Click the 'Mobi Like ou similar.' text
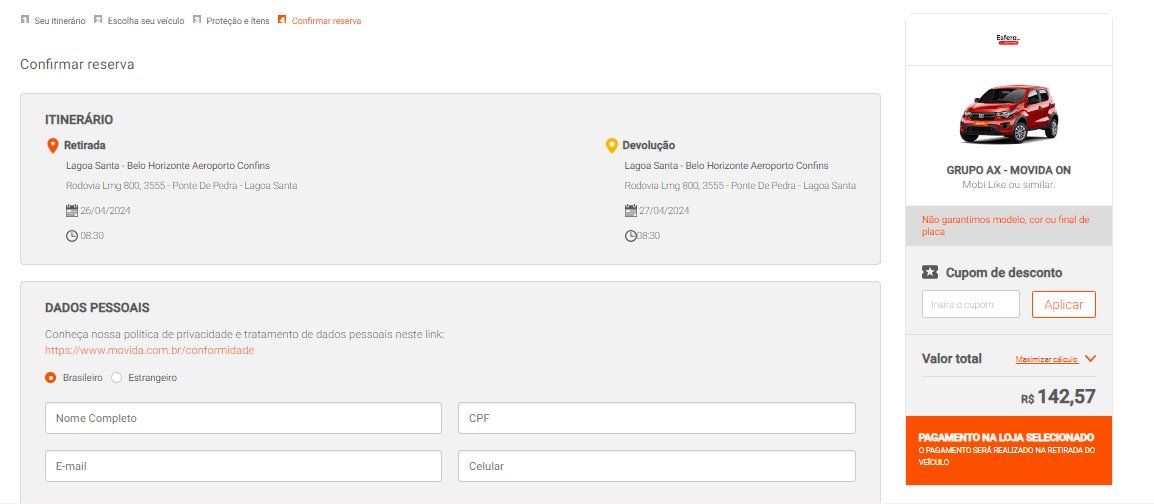This screenshot has height=504, width=1154. coord(1008,185)
